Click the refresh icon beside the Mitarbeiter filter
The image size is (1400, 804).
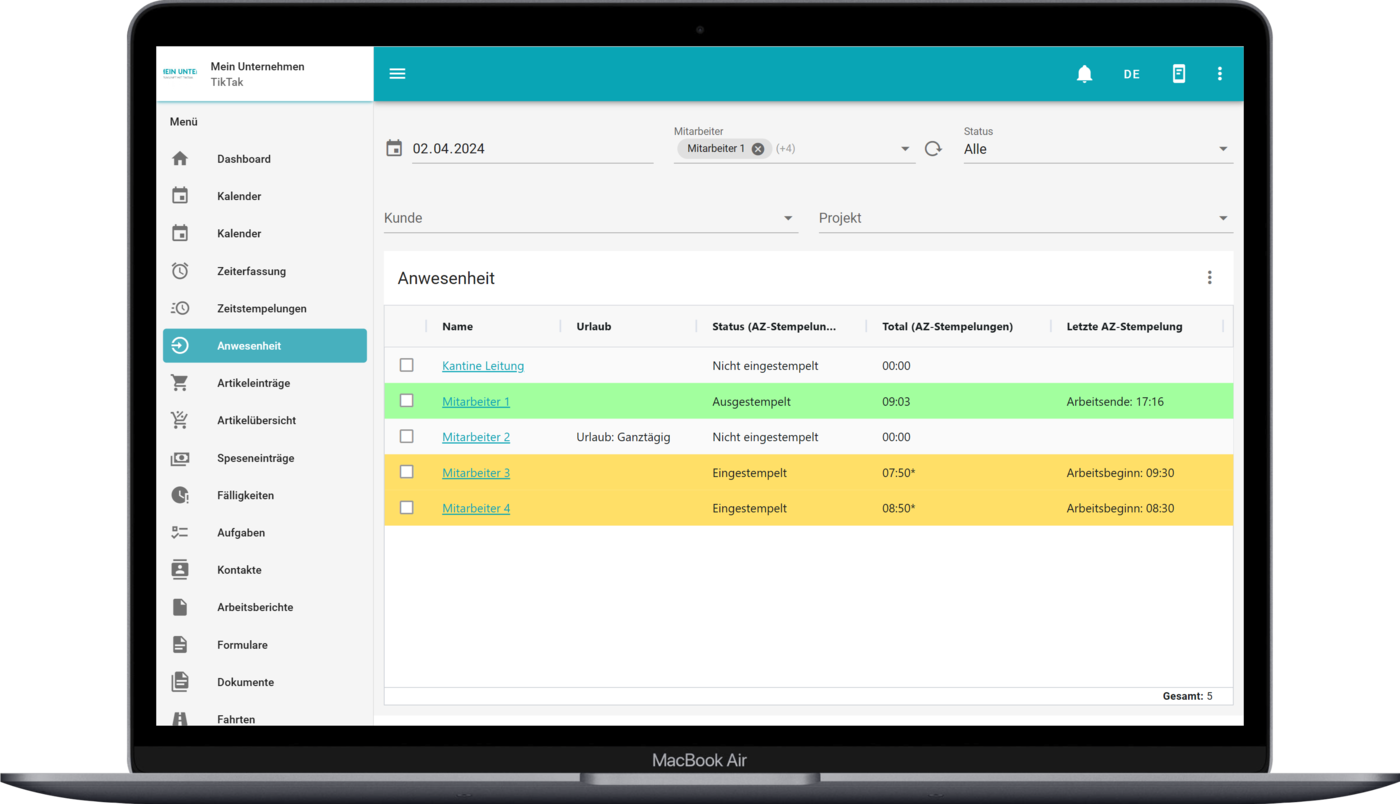click(x=933, y=149)
